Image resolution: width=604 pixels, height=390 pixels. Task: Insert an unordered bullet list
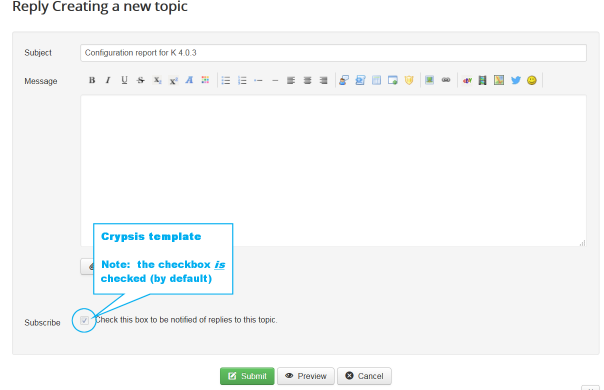tap(226, 80)
